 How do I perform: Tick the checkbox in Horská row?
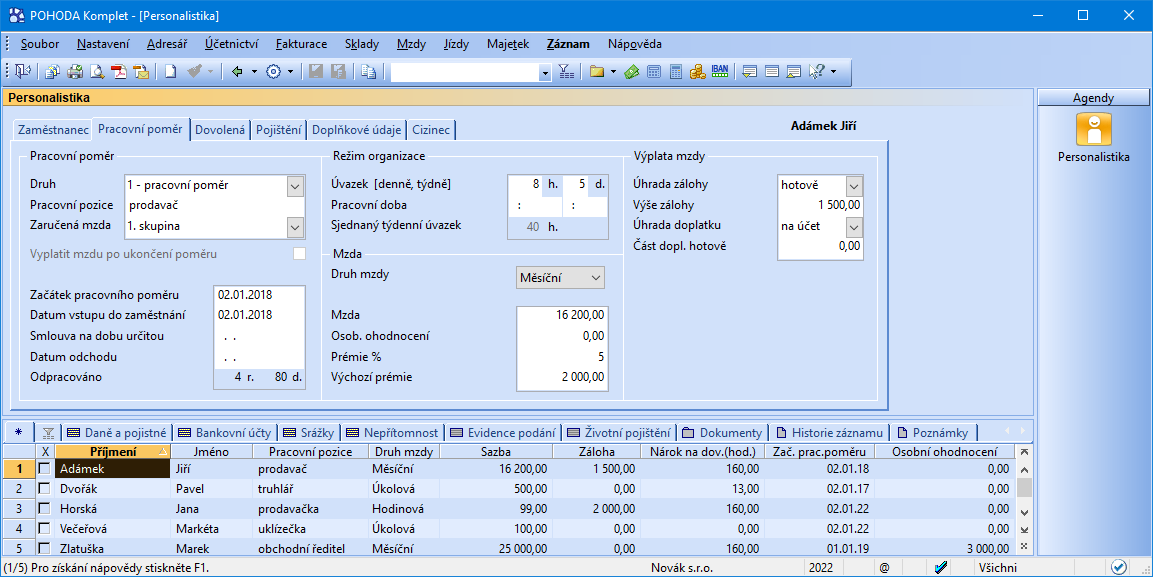pos(44,509)
